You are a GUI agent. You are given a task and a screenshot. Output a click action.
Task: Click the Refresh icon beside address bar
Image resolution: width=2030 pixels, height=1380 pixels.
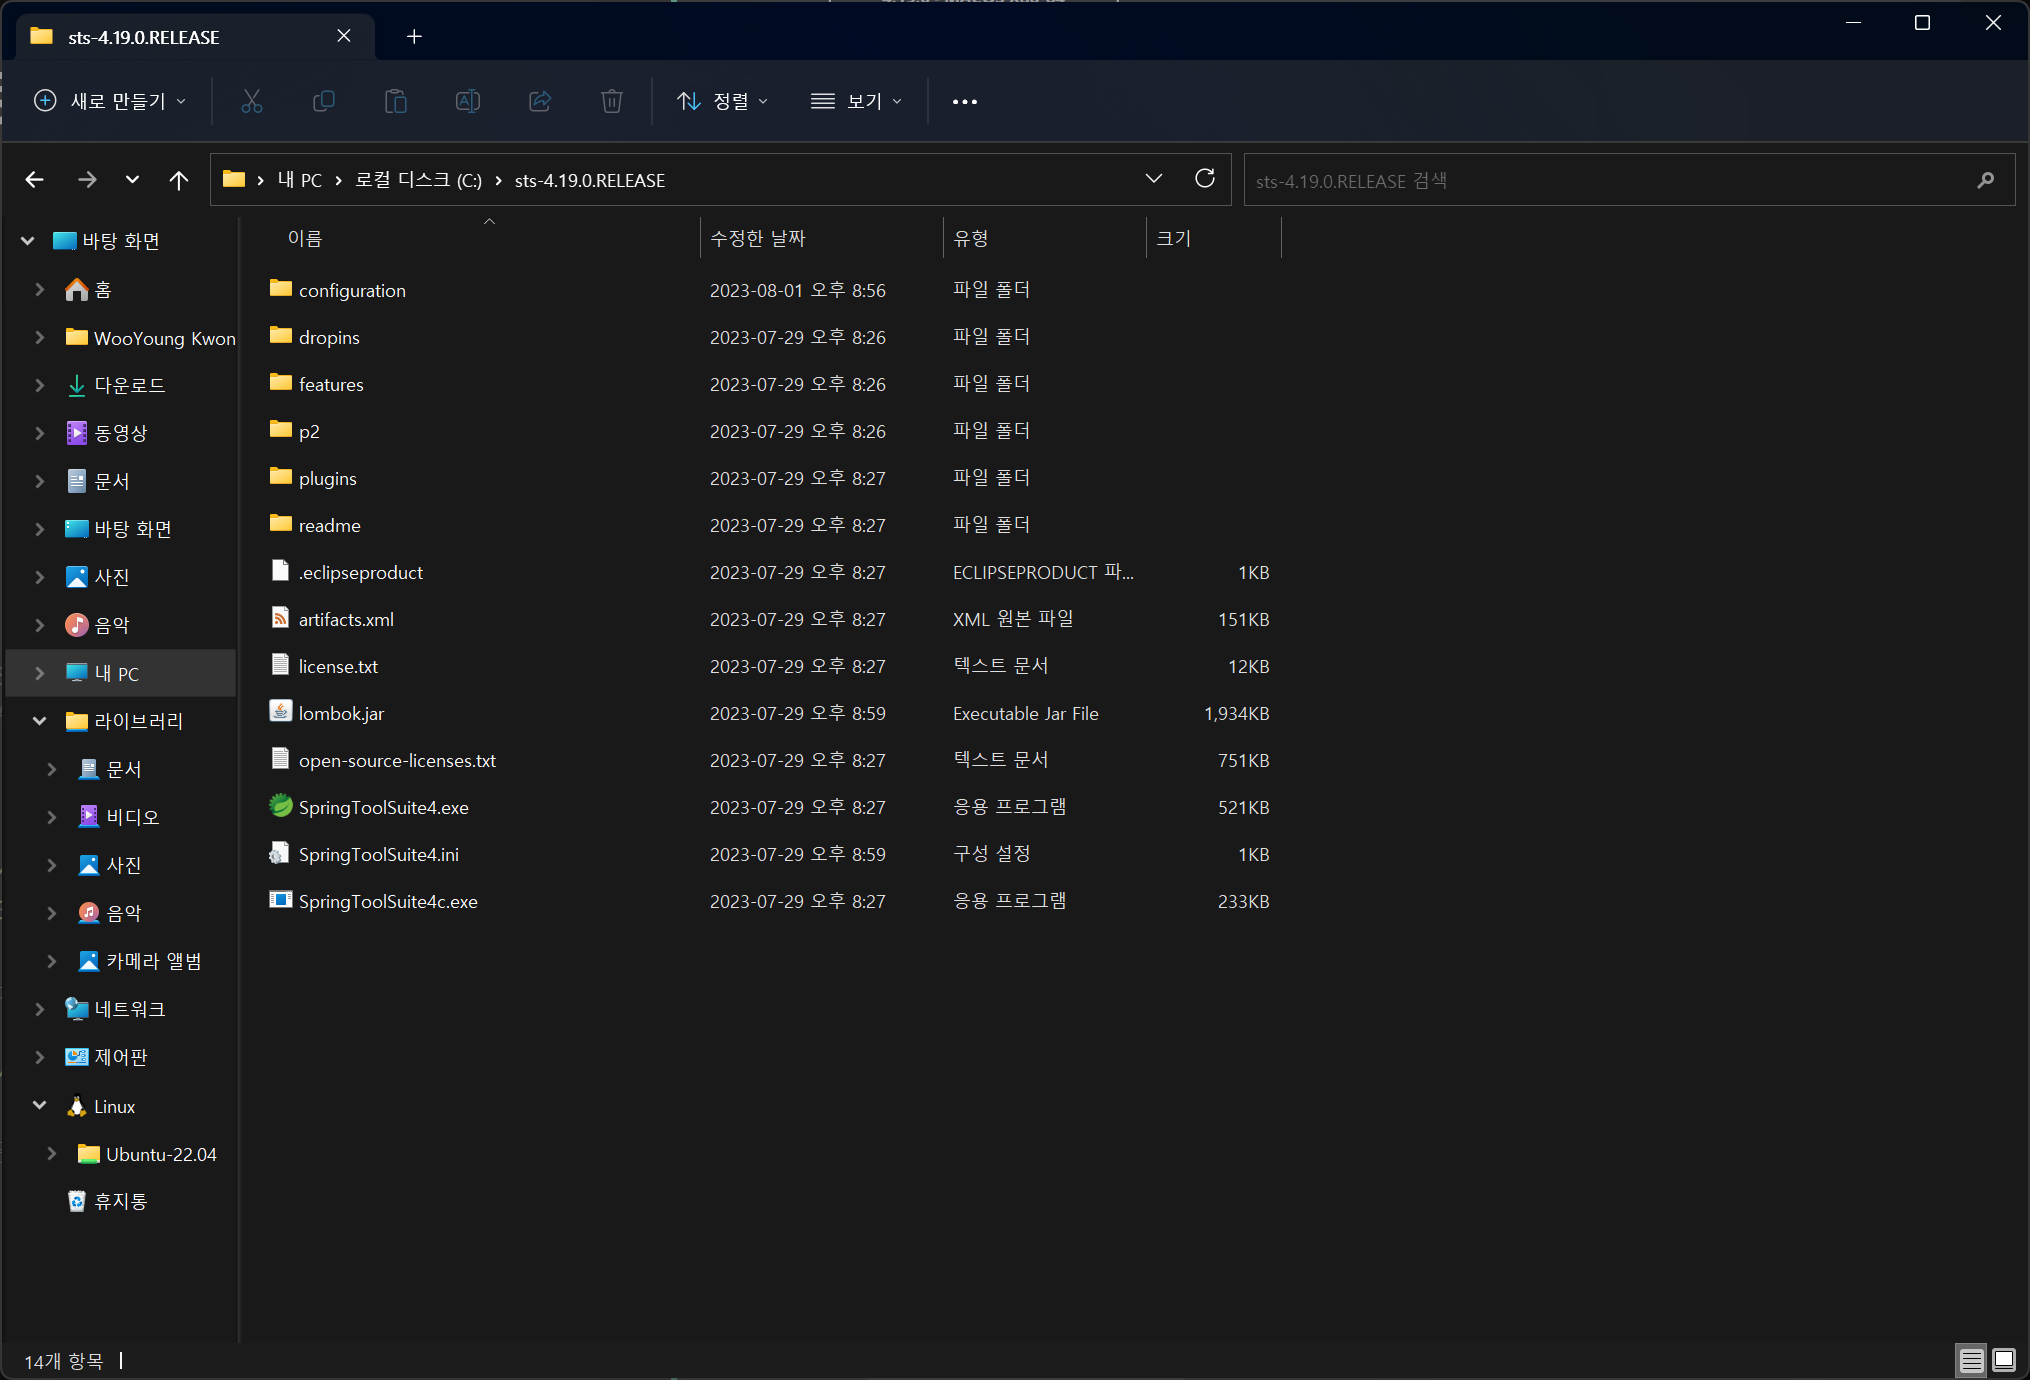tap(1205, 179)
